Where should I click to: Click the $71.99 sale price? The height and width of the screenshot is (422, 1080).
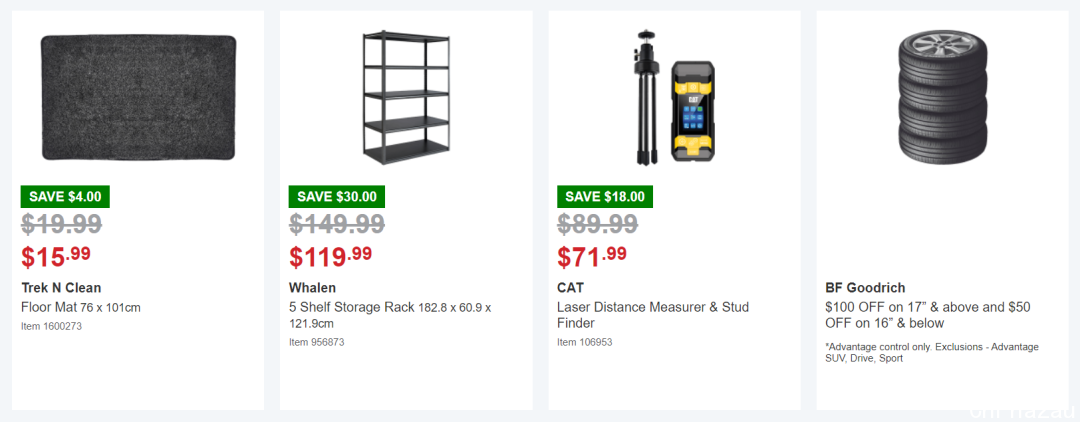[592, 256]
